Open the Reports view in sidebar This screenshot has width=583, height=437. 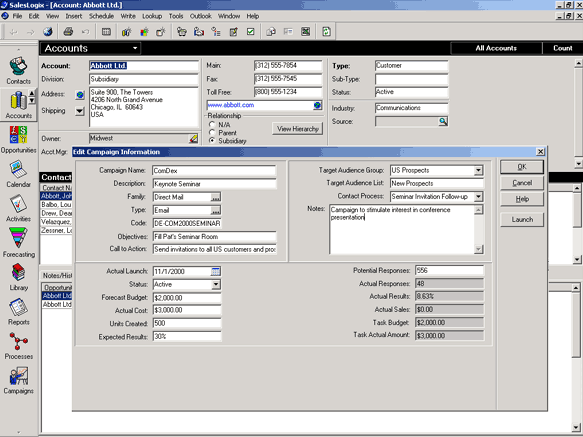click(x=18, y=312)
